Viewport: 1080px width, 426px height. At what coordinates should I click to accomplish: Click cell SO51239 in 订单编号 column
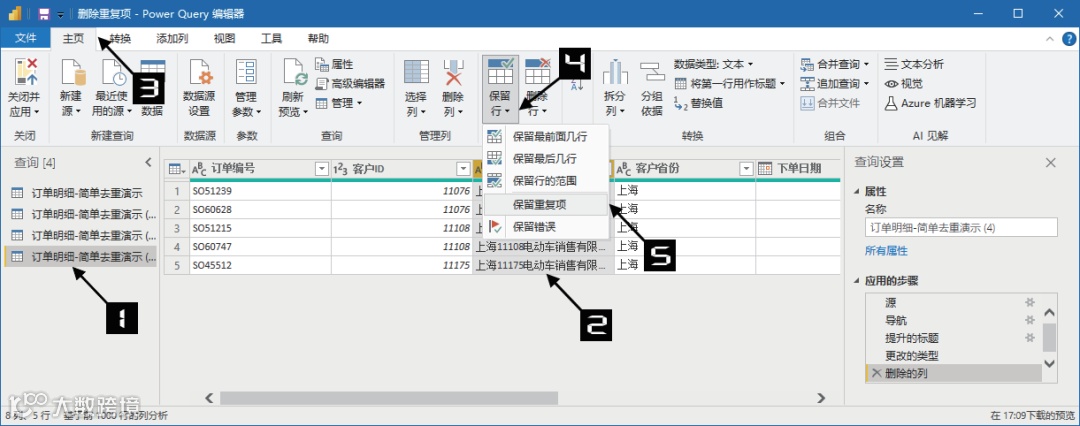[260, 191]
